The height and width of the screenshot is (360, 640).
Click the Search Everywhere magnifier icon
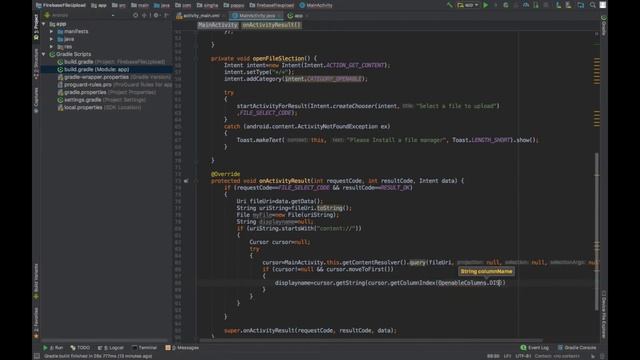tap(592, 5)
